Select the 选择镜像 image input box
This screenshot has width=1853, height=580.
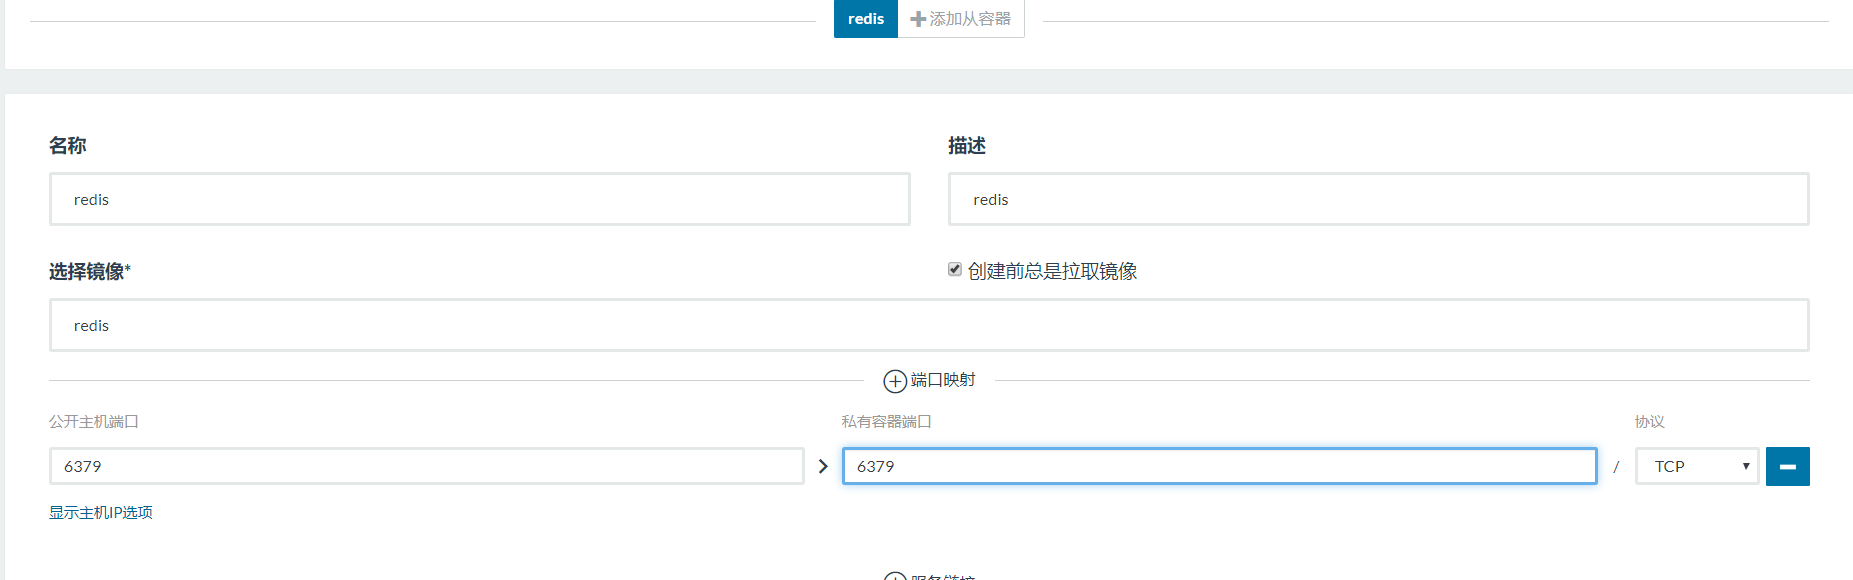pos(928,325)
